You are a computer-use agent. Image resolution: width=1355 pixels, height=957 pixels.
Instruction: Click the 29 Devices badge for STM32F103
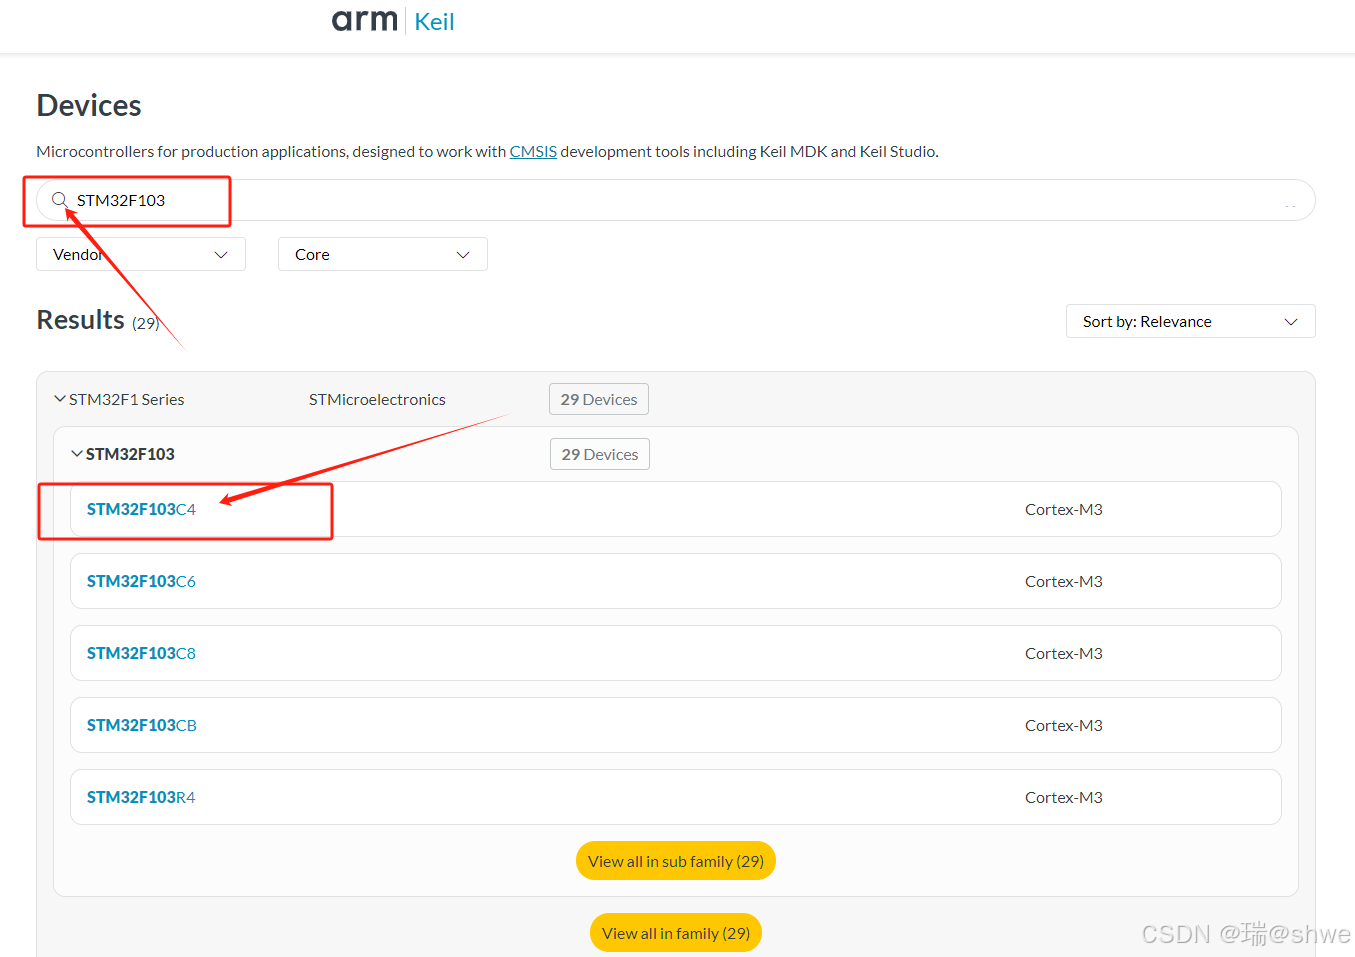(x=600, y=454)
